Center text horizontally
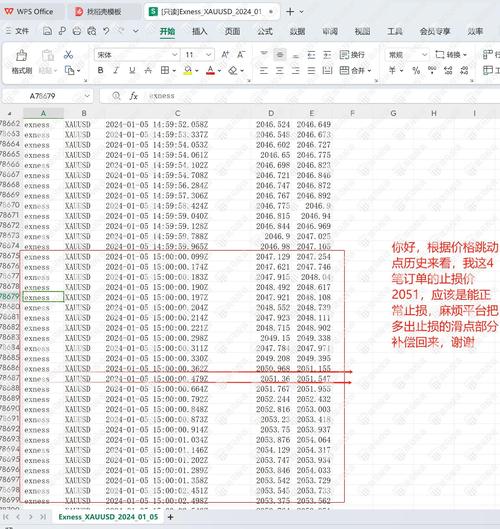Image resolution: width=500 pixels, height=529 pixels. [280, 71]
